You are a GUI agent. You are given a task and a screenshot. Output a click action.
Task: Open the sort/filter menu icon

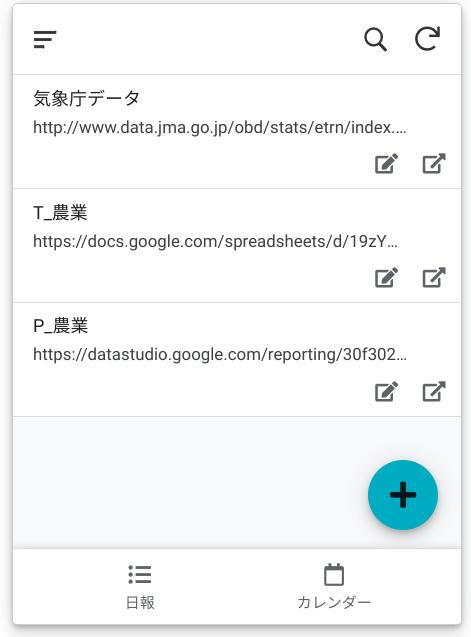coord(45,39)
